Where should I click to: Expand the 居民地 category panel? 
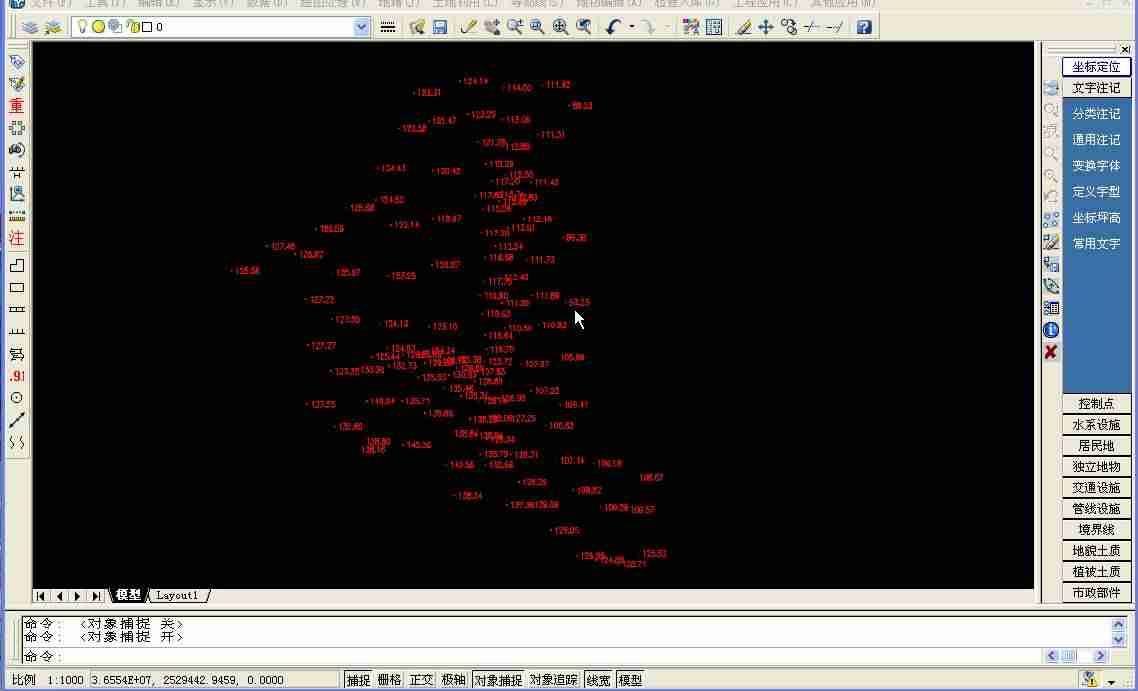(1096, 446)
